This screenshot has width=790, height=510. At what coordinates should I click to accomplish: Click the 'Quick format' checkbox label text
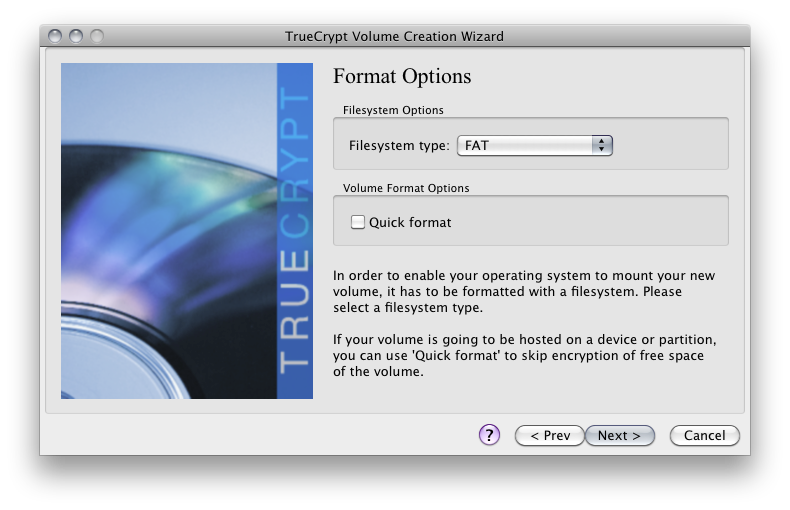point(410,222)
